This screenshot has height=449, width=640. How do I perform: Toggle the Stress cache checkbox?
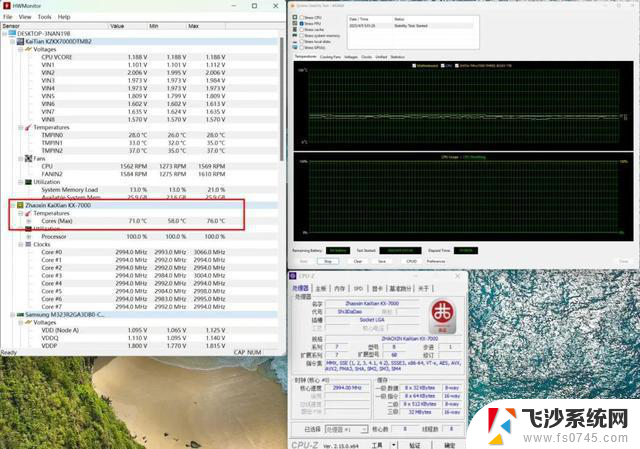(302, 29)
